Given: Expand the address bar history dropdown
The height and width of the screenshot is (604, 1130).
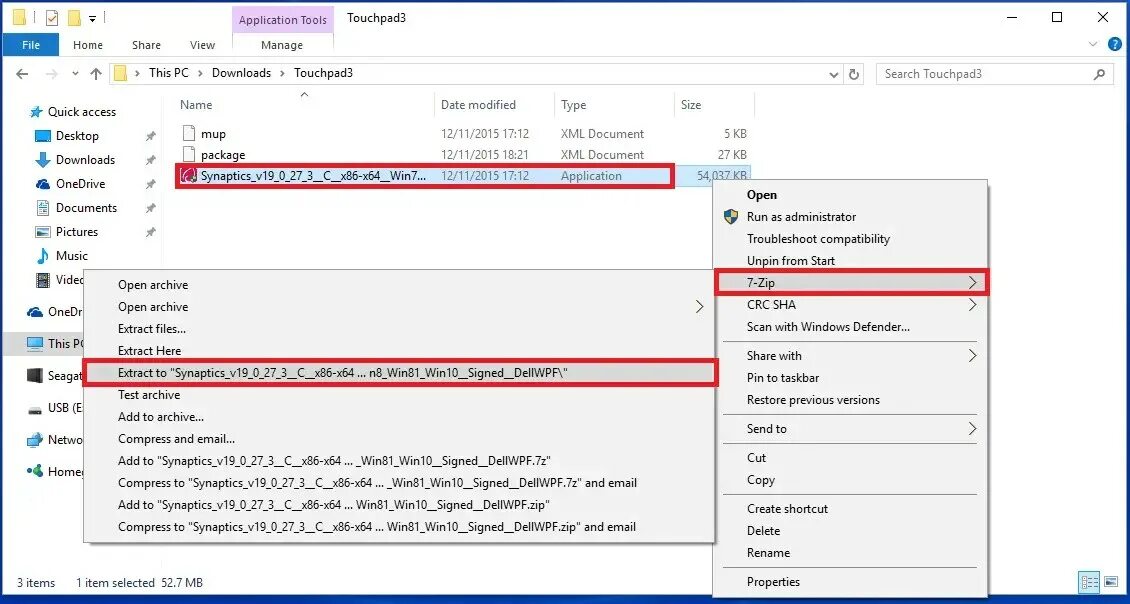Looking at the screenshot, I should [x=834, y=74].
